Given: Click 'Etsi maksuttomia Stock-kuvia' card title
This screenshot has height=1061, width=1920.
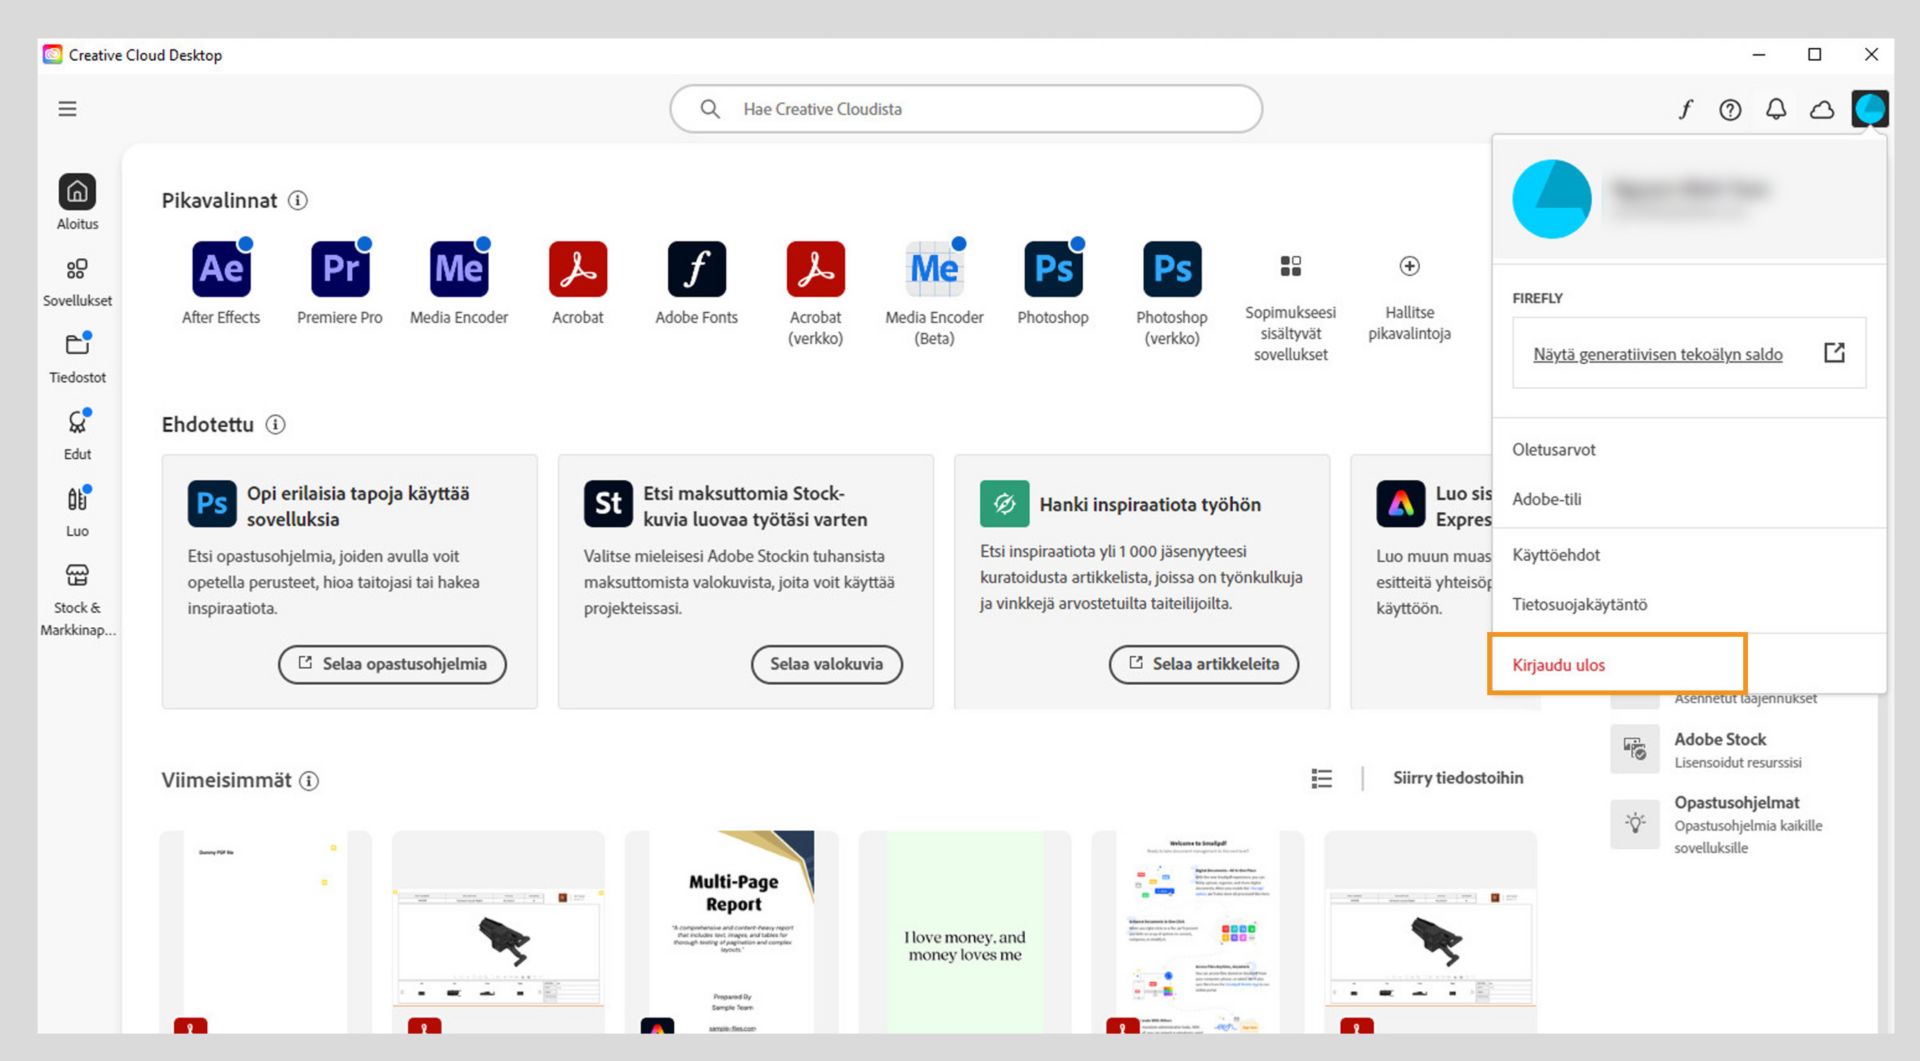Looking at the screenshot, I should [755, 507].
